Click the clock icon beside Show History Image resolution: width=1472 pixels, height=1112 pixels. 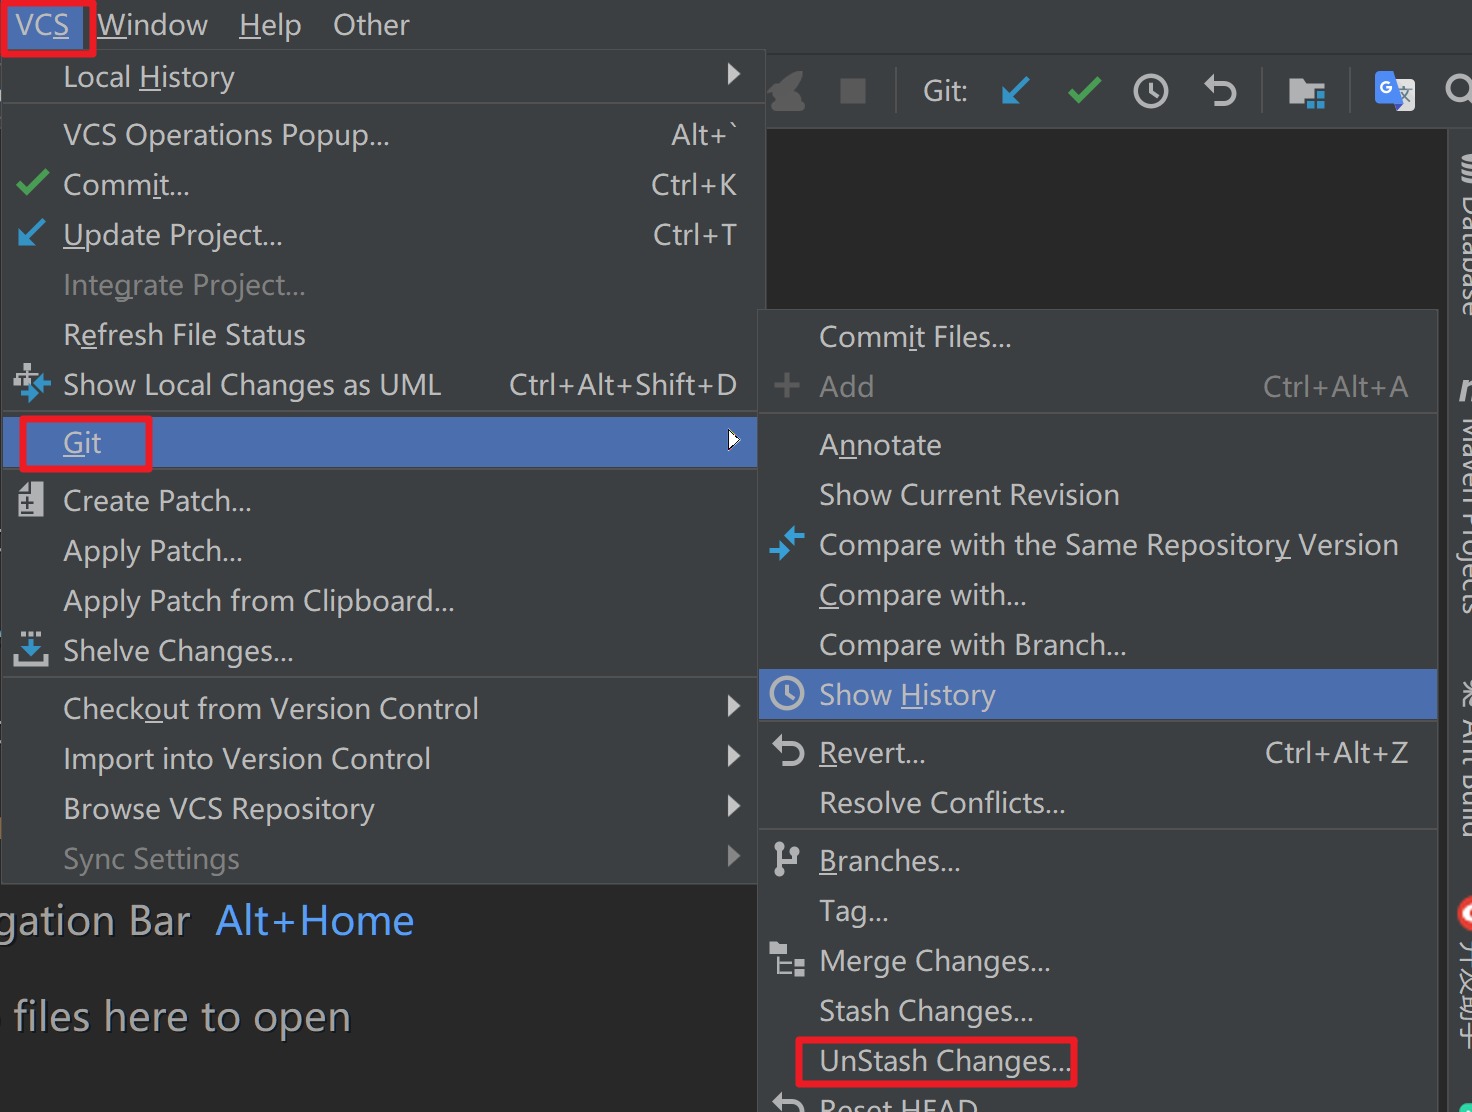[x=787, y=693]
